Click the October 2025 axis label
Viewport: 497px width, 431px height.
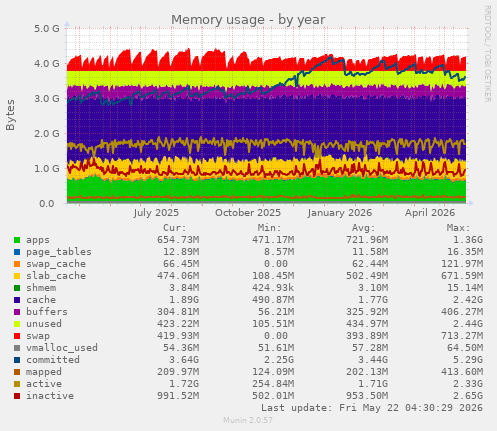(x=248, y=213)
